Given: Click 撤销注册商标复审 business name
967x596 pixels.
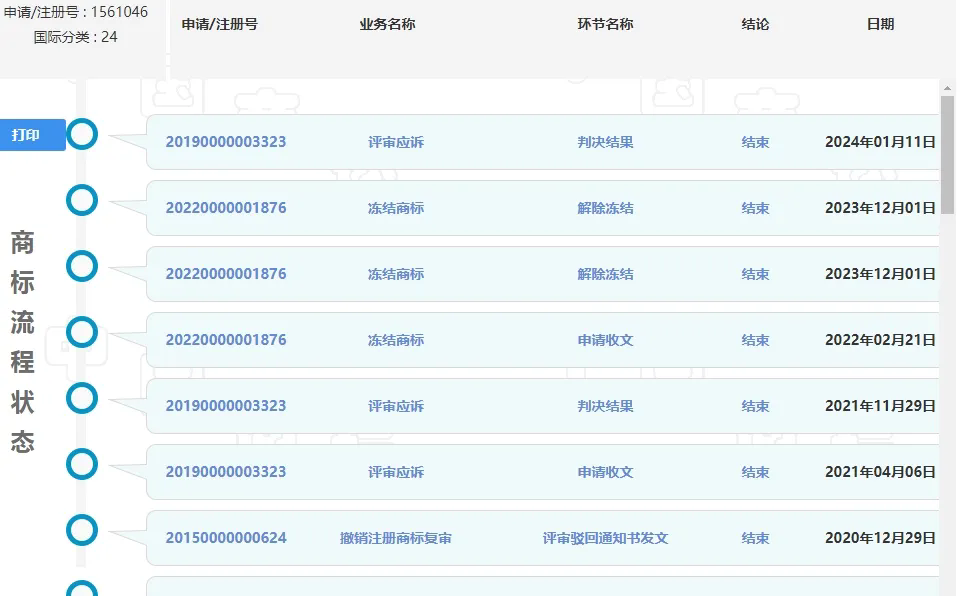Looking at the screenshot, I should 396,538.
